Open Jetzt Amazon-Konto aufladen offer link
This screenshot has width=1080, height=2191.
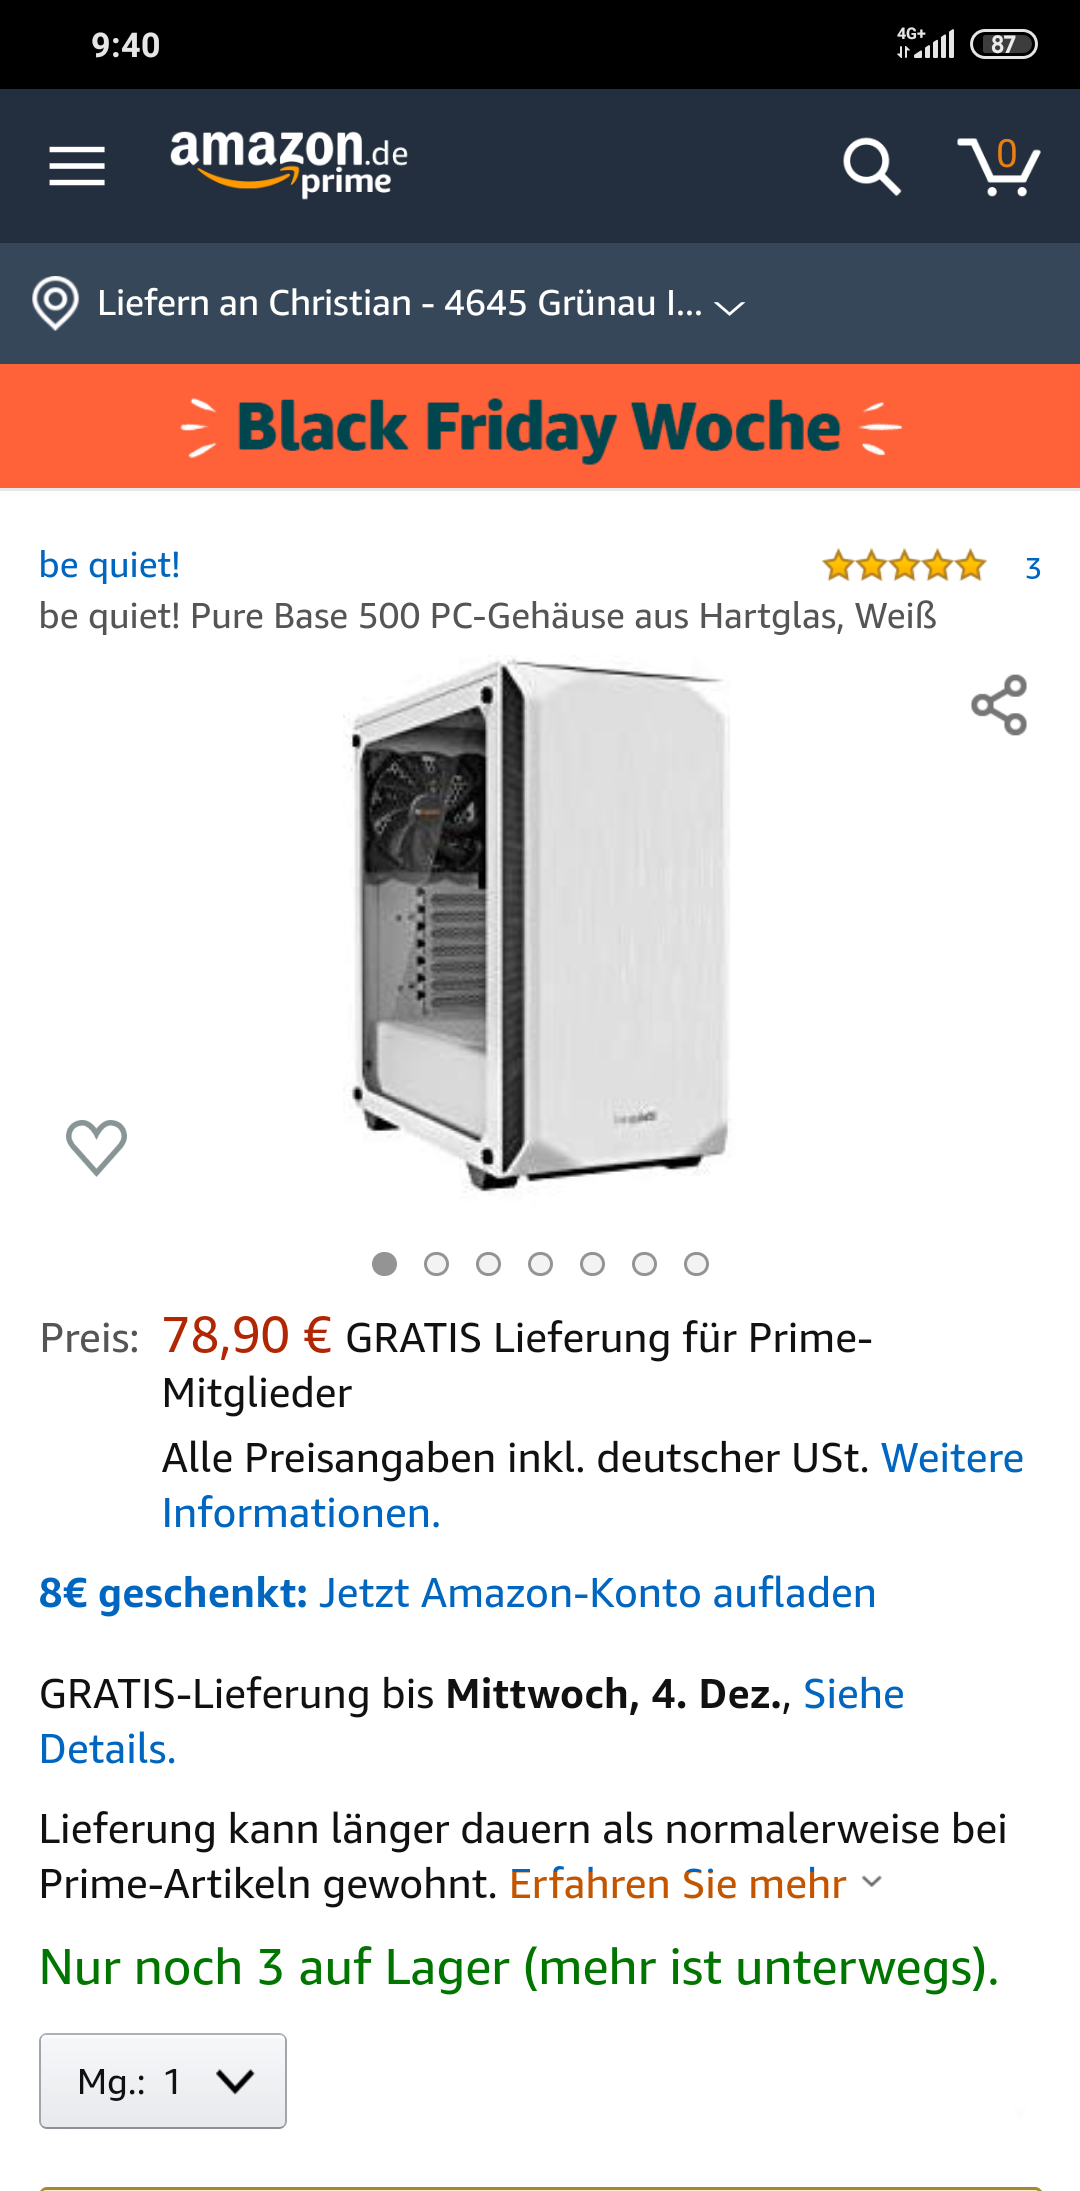click(x=597, y=1593)
